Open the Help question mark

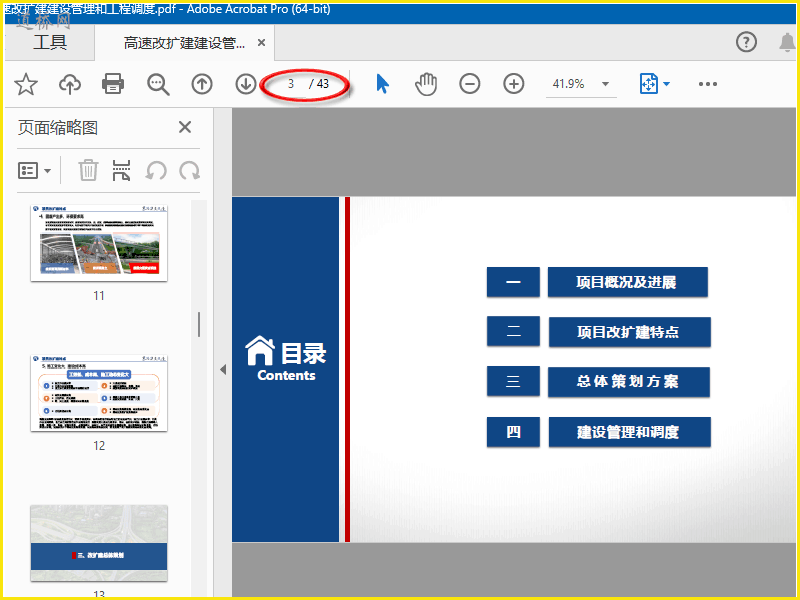tap(746, 42)
